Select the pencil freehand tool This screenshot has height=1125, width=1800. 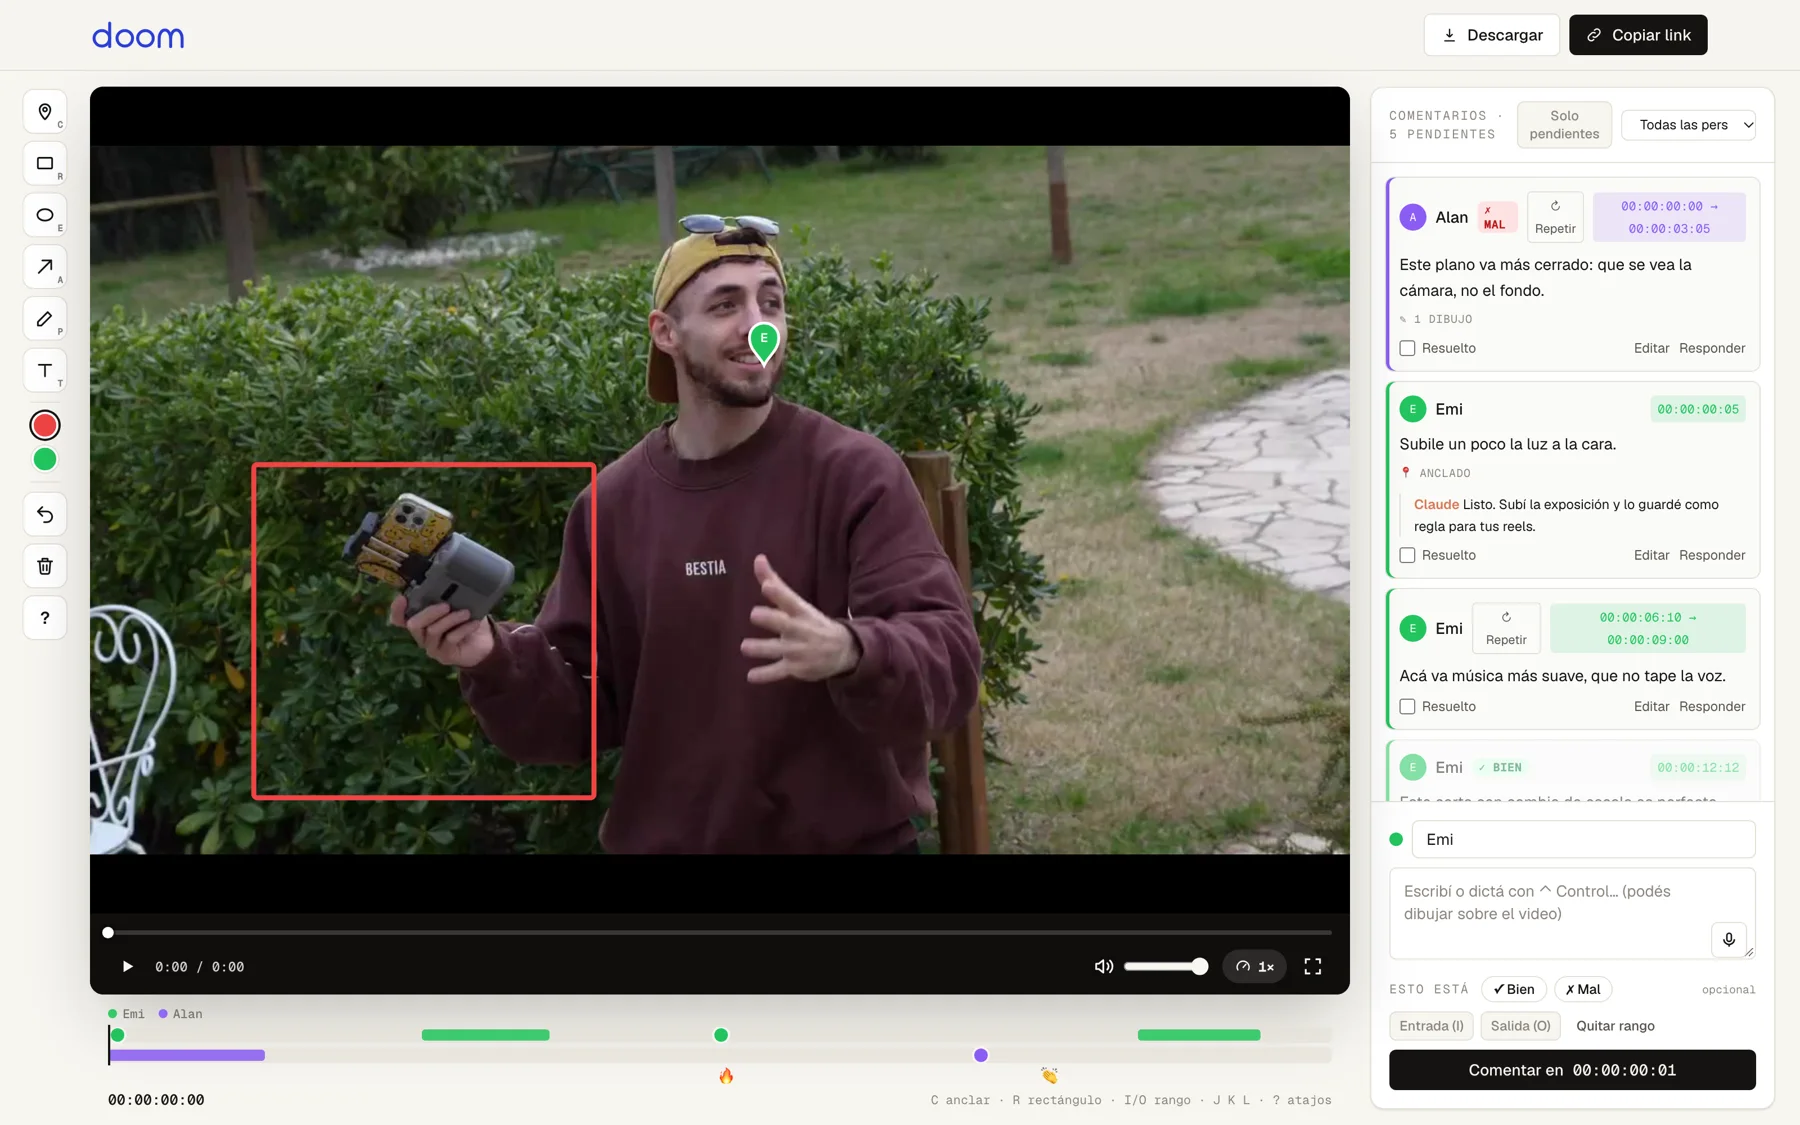pos(45,319)
